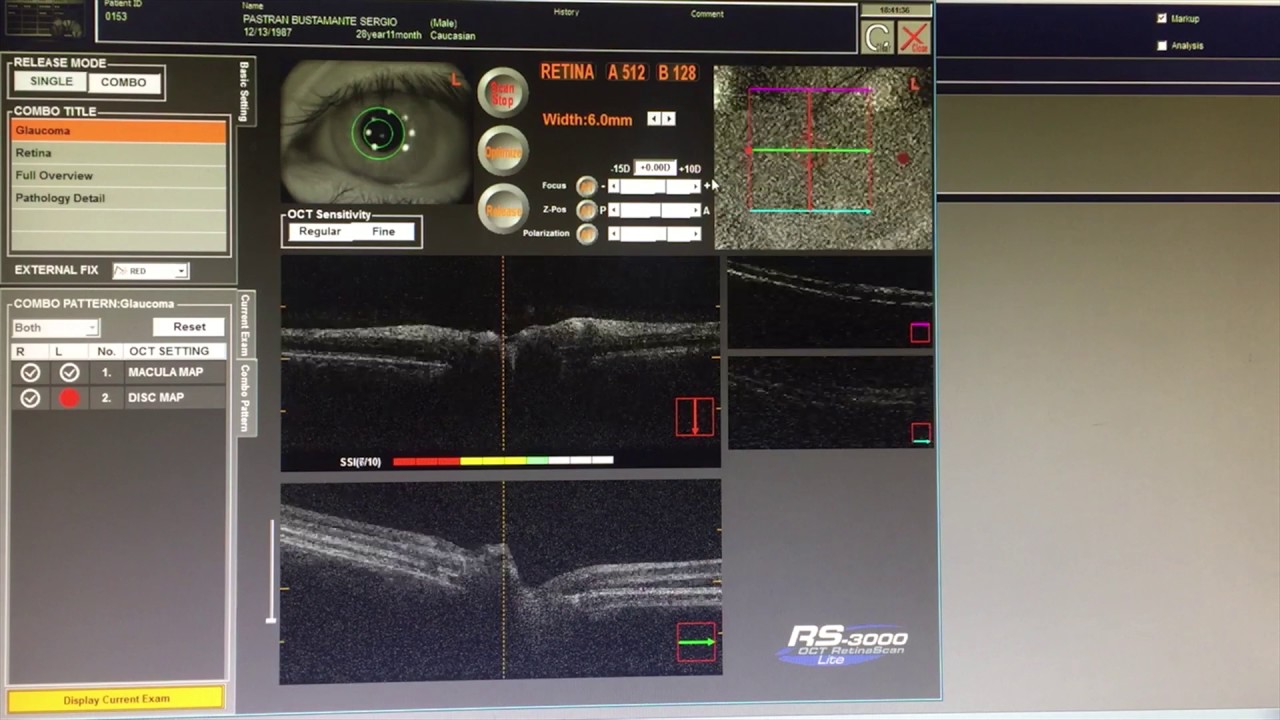
Task: Click the vertical scan direction icon in upper B-scan
Action: click(695, 417)
